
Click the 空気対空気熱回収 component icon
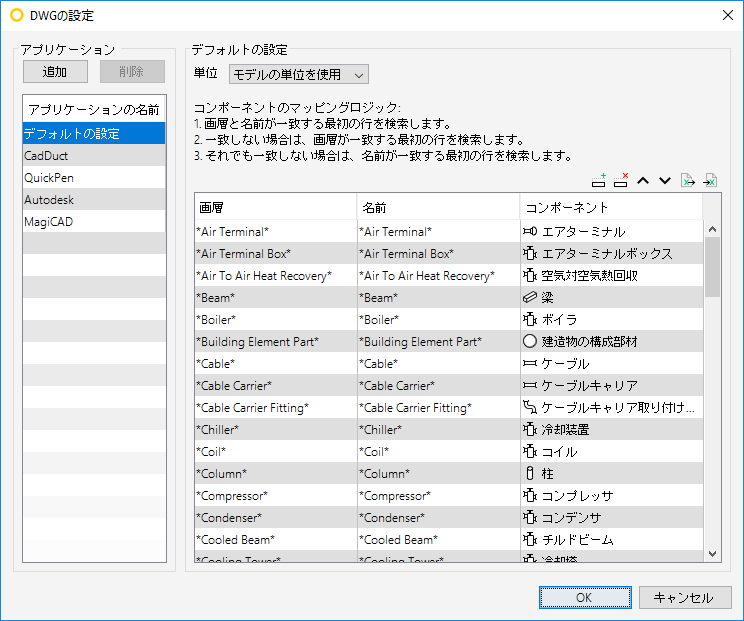tap(530, 276)
